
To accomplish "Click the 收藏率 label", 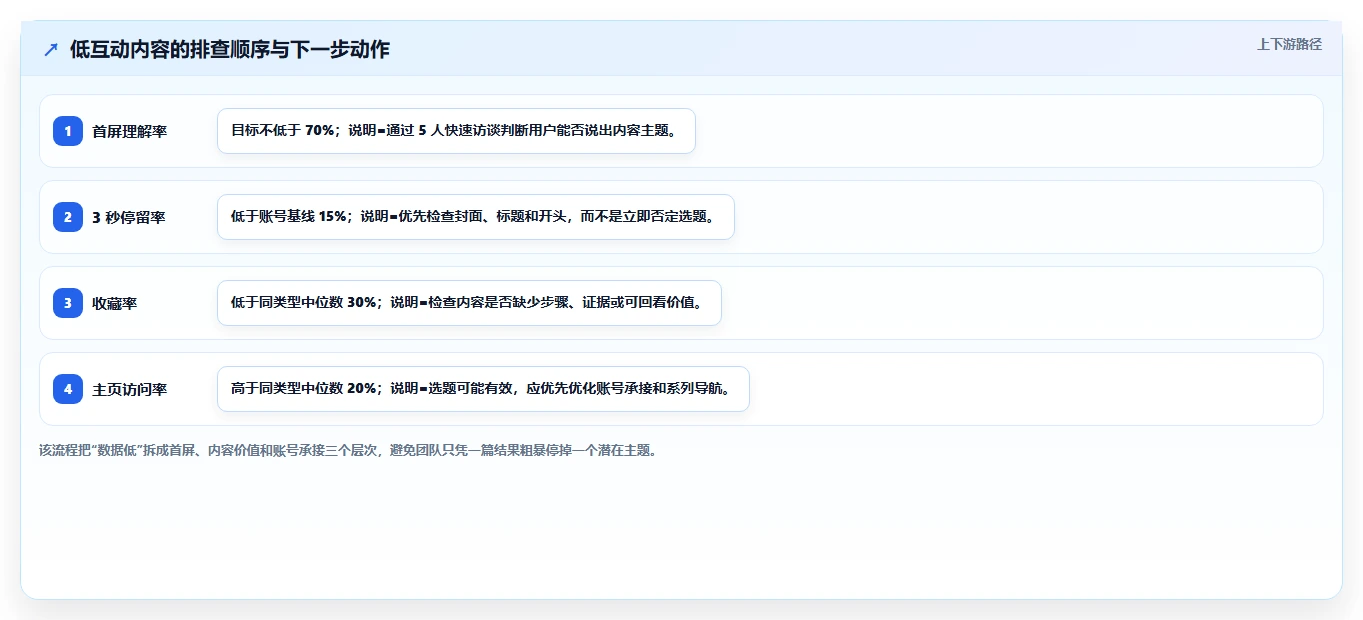I will [114, 303].
